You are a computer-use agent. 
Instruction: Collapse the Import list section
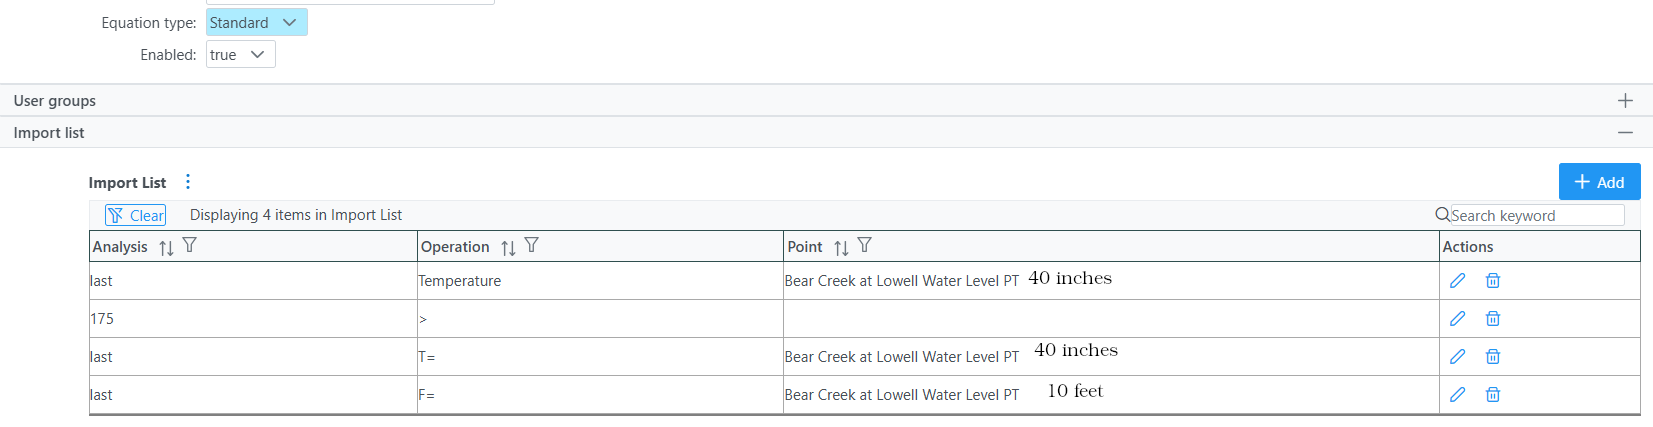coord(1625,132)
